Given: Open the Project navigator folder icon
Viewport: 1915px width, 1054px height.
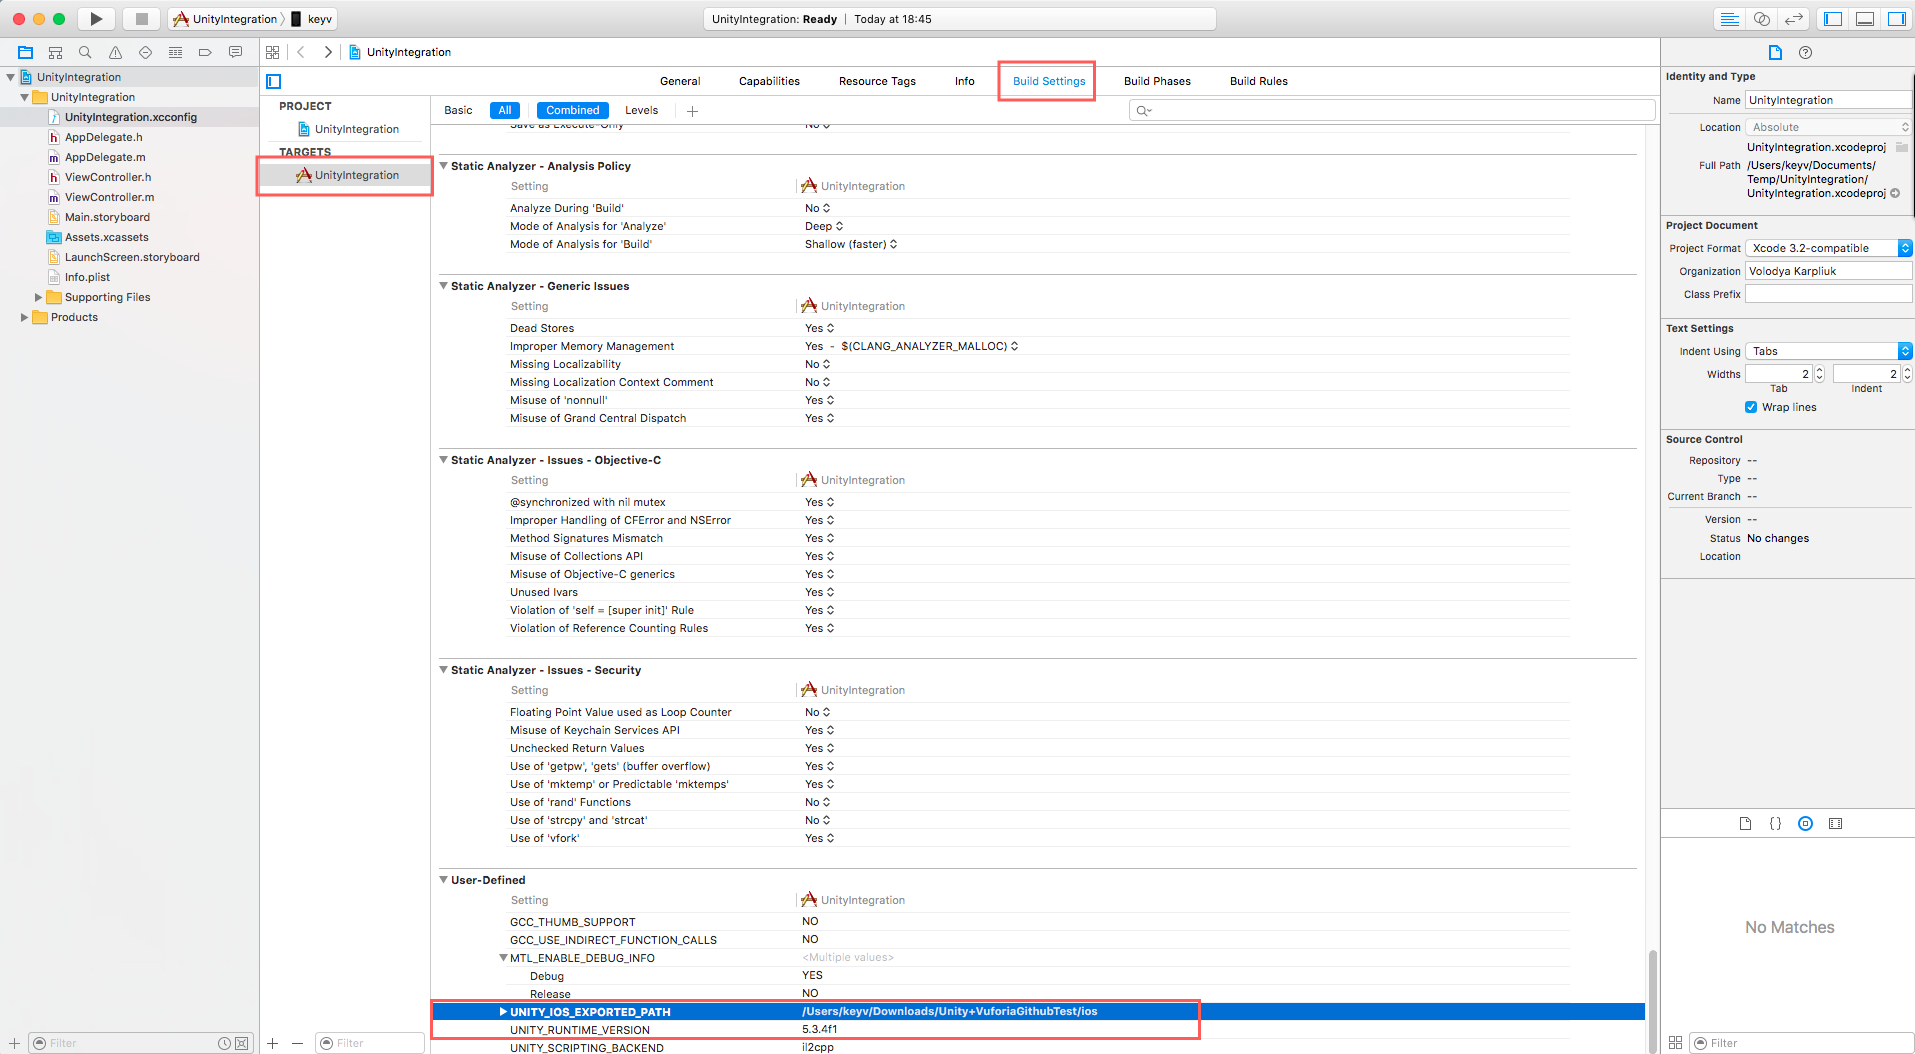Looking at the screenshot, I should pyautogui.click(x=26, y=52).
